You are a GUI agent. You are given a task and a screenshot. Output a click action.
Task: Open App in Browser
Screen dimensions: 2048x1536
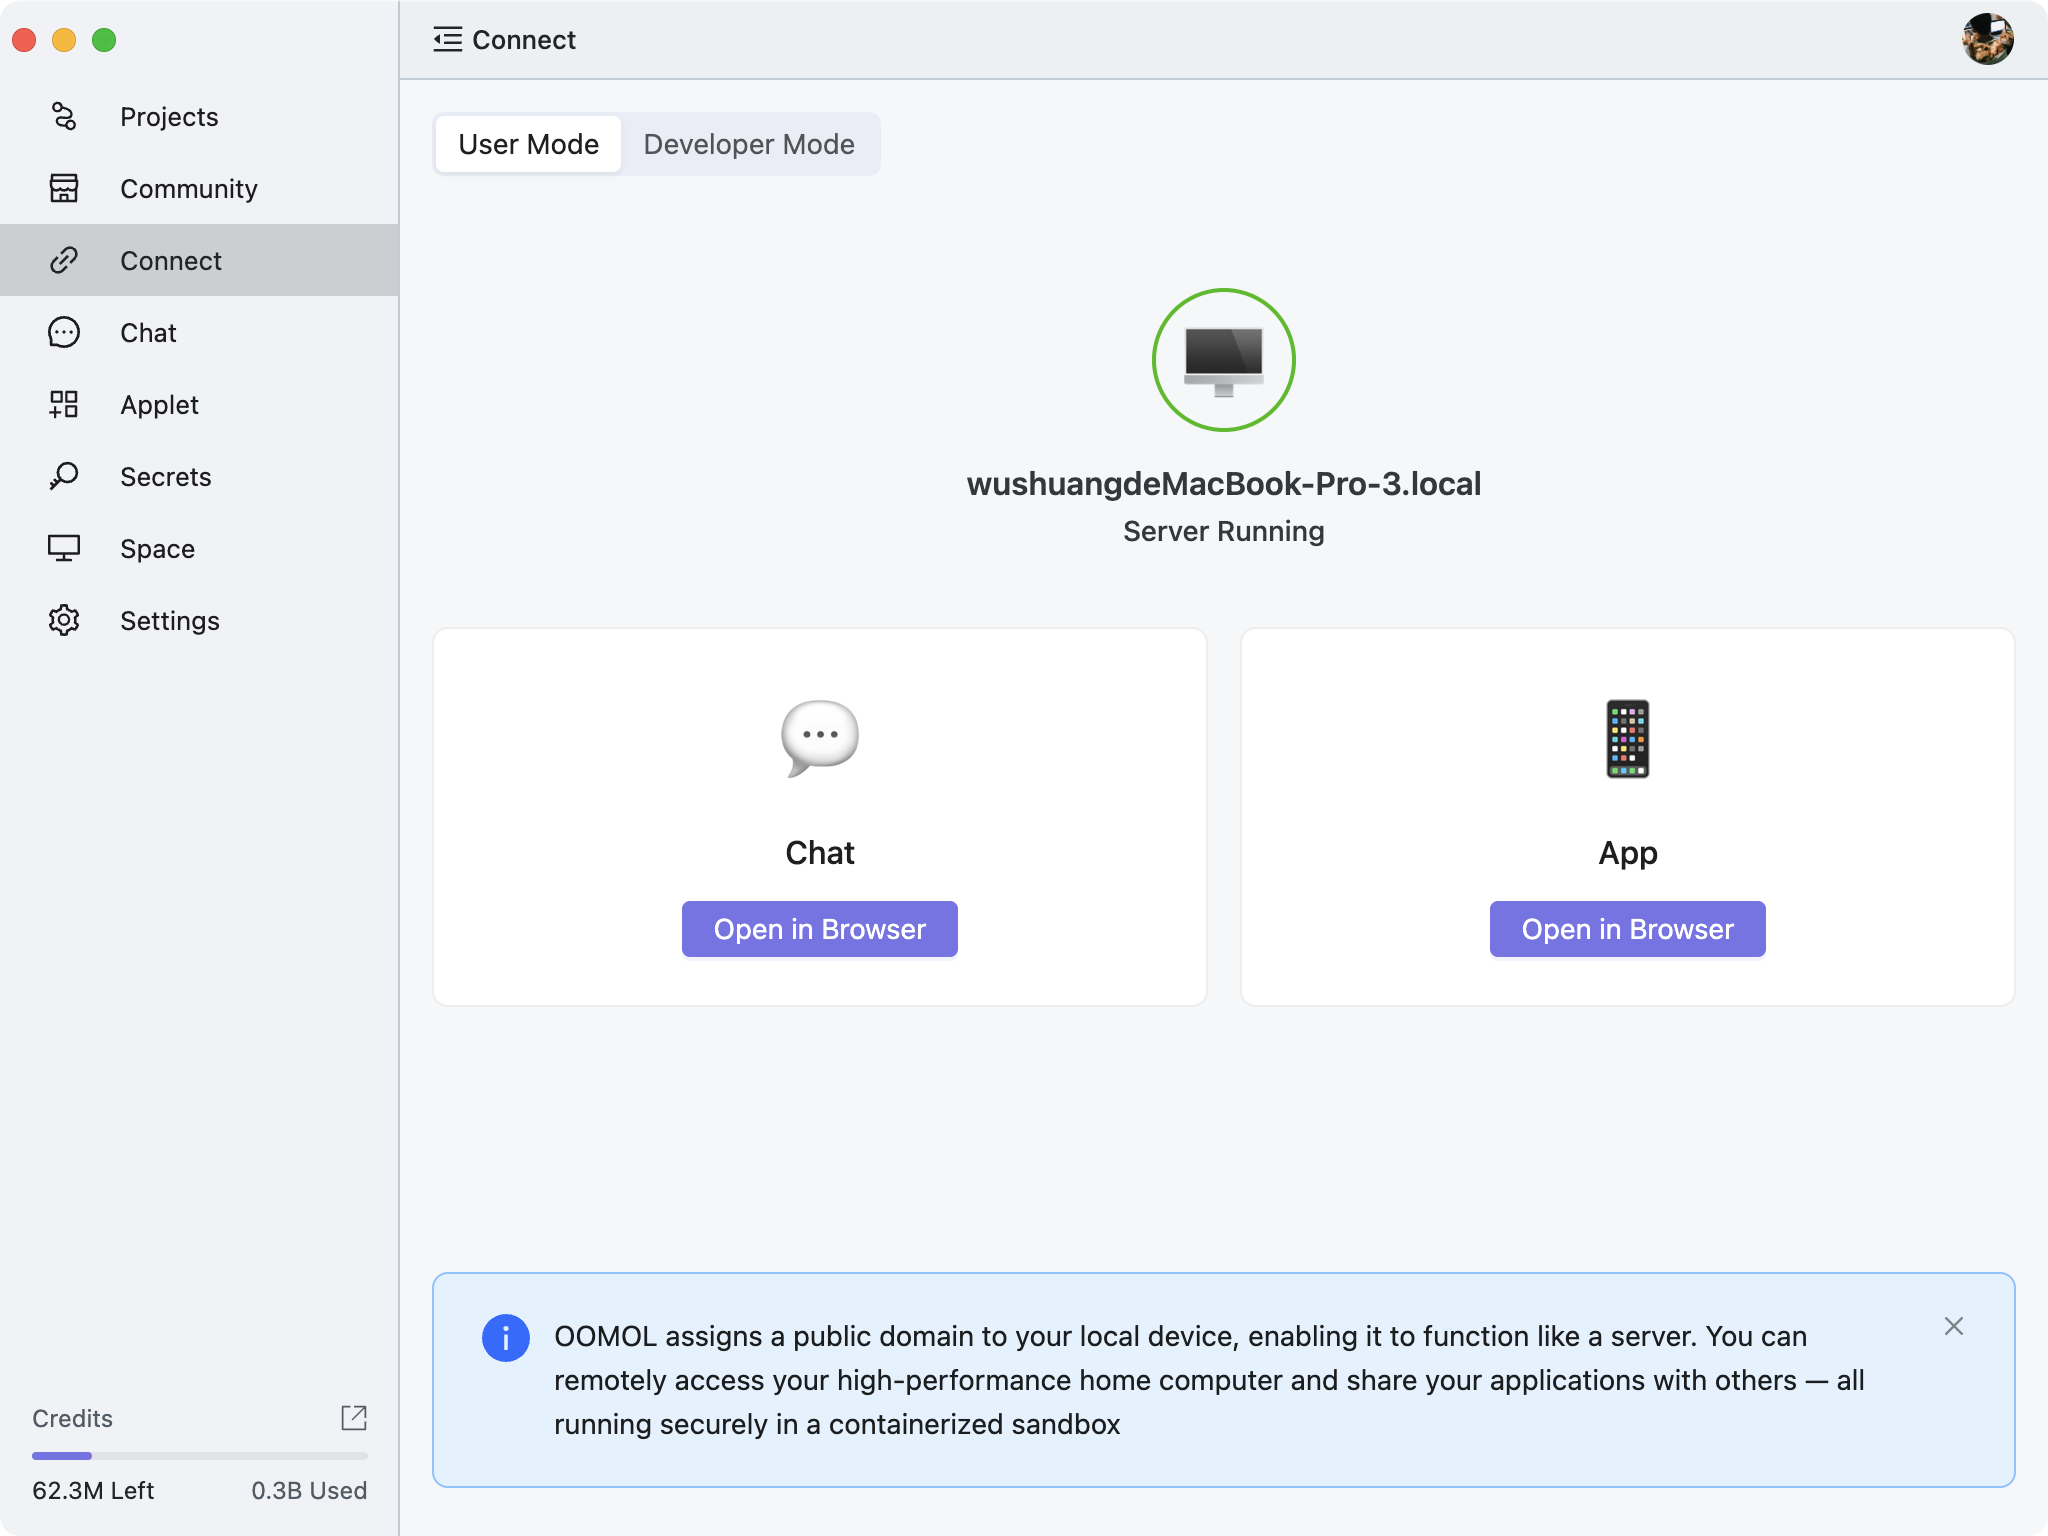1627,928
